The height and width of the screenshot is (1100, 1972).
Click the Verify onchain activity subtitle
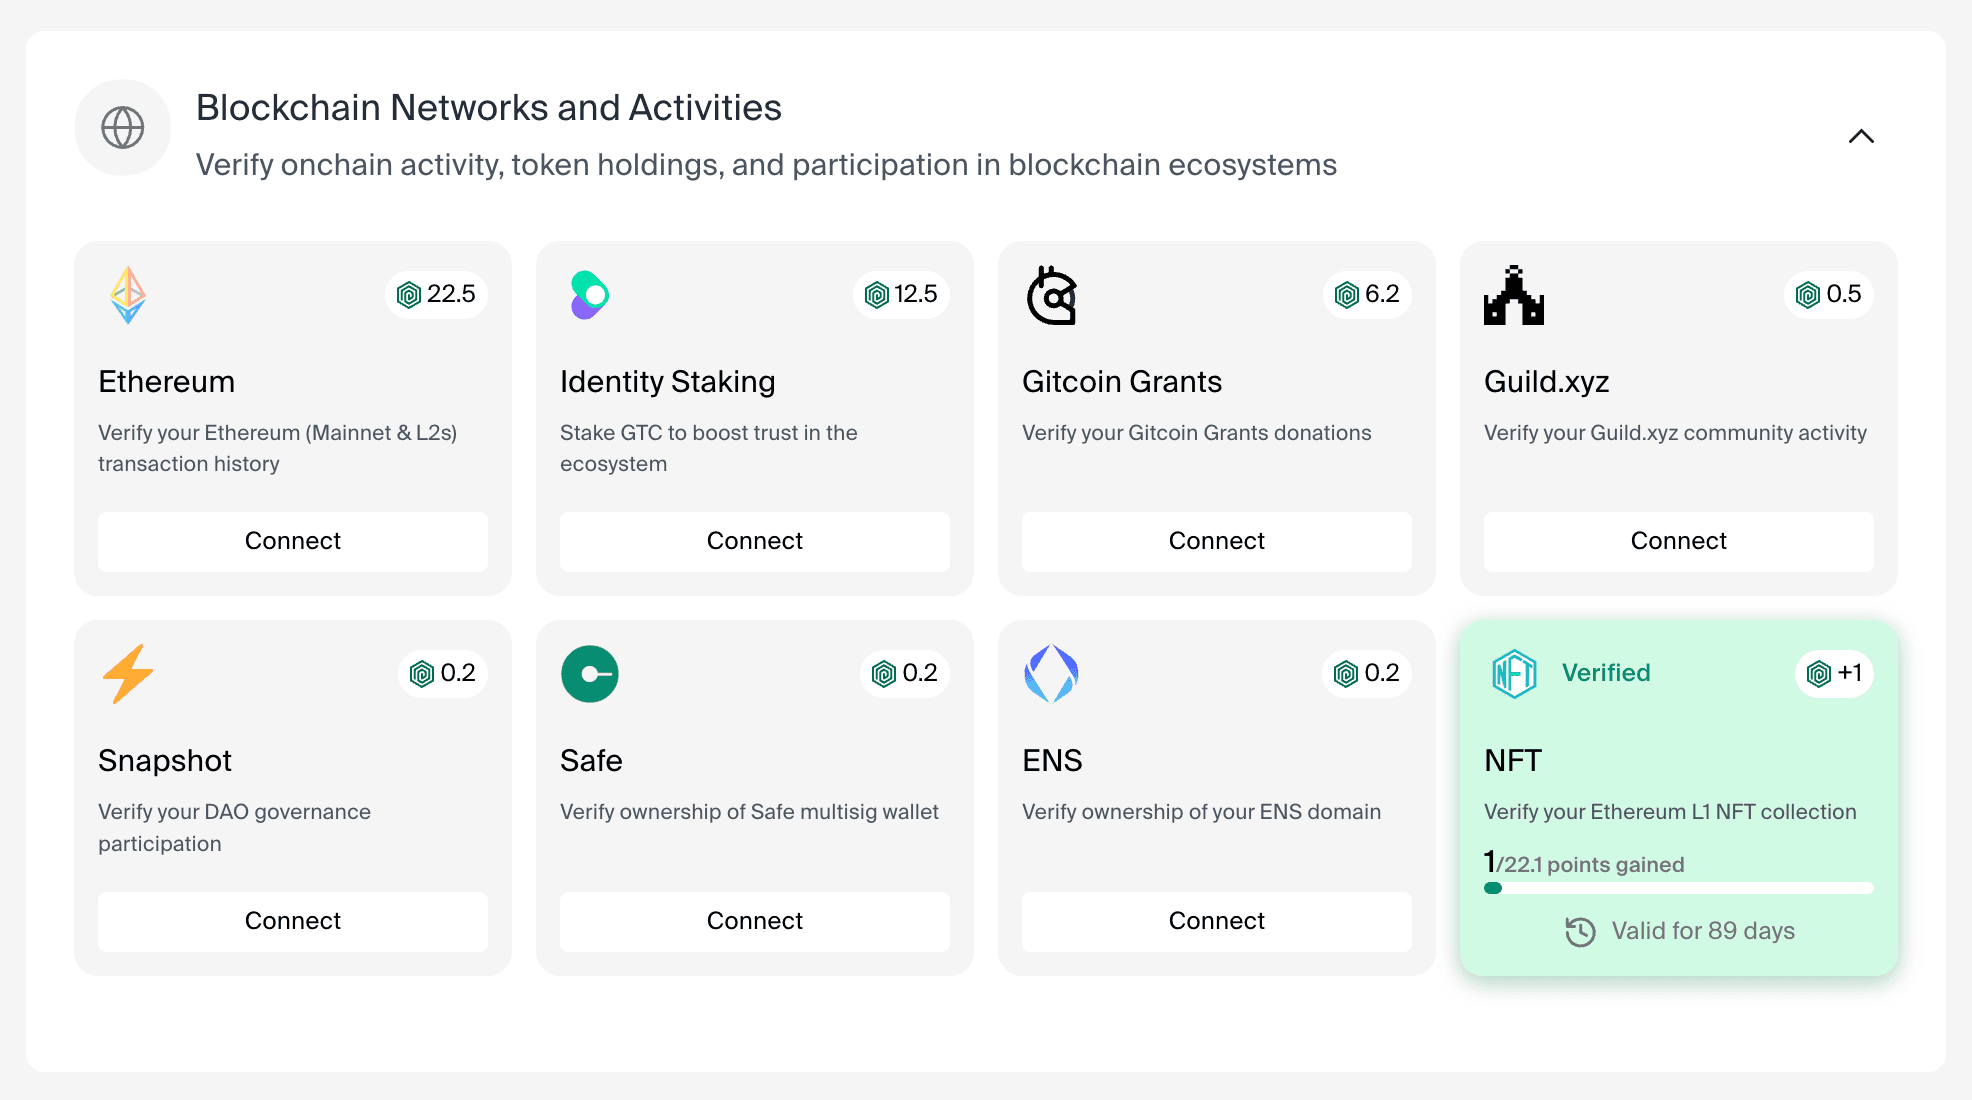point(766,165)
